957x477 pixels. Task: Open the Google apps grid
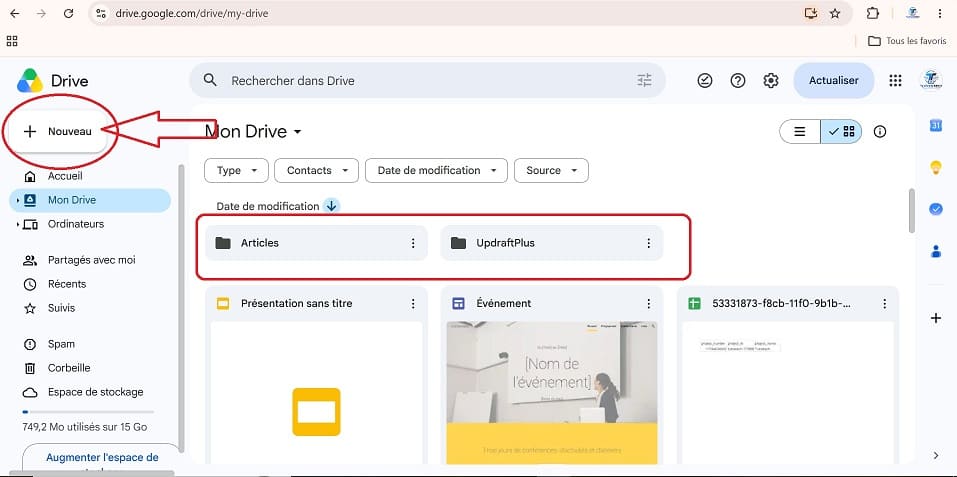[x=895, y=81]
